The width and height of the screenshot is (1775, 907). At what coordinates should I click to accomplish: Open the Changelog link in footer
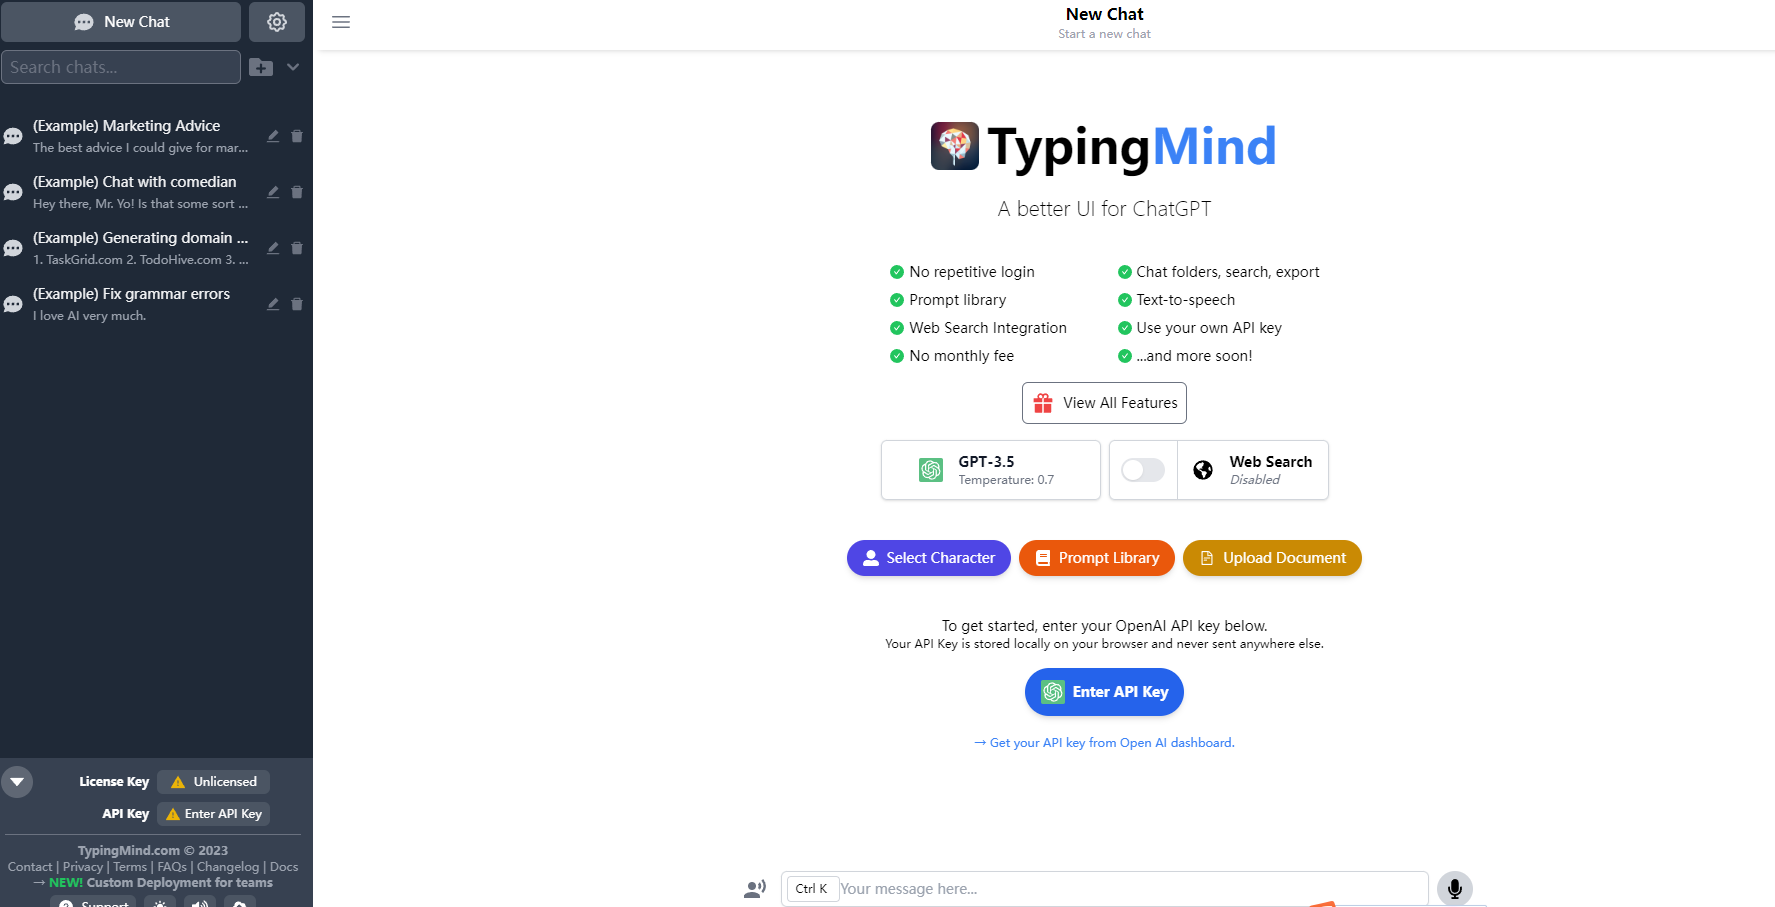point(228,867)
